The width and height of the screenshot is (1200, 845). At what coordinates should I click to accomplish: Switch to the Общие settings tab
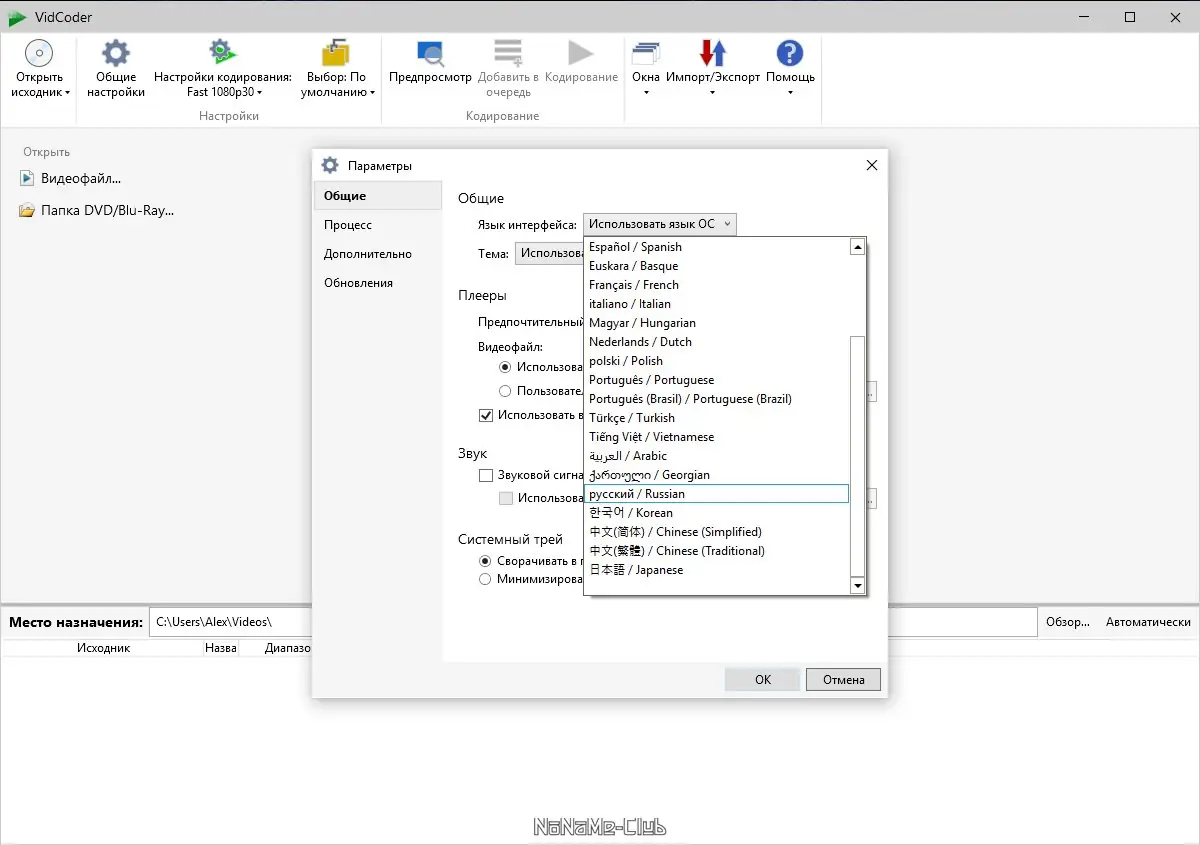[377, 196]
